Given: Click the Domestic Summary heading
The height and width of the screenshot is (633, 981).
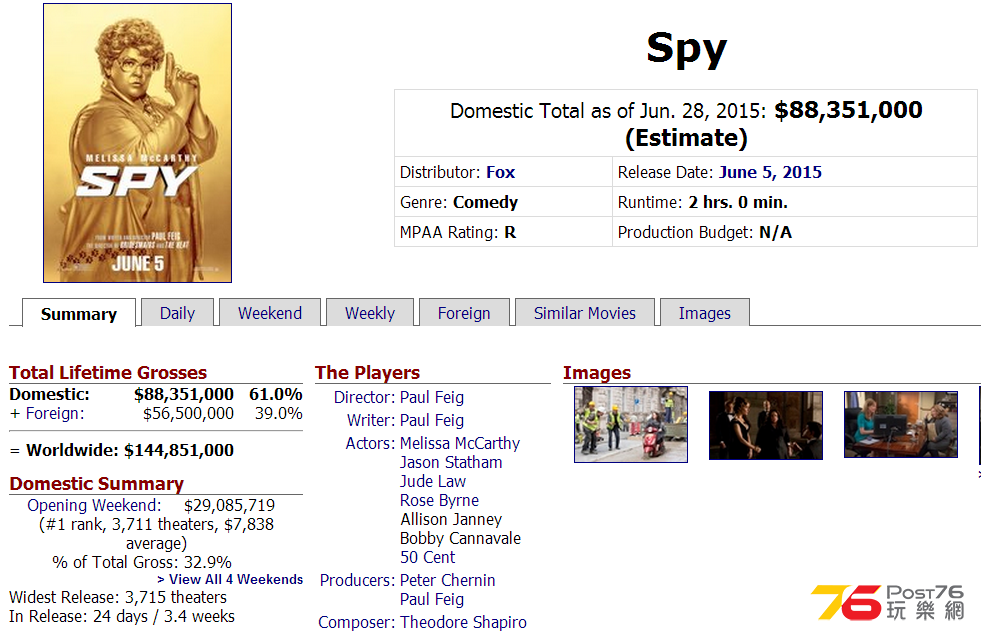Looking at the screenshot, I should pos(96,484).
